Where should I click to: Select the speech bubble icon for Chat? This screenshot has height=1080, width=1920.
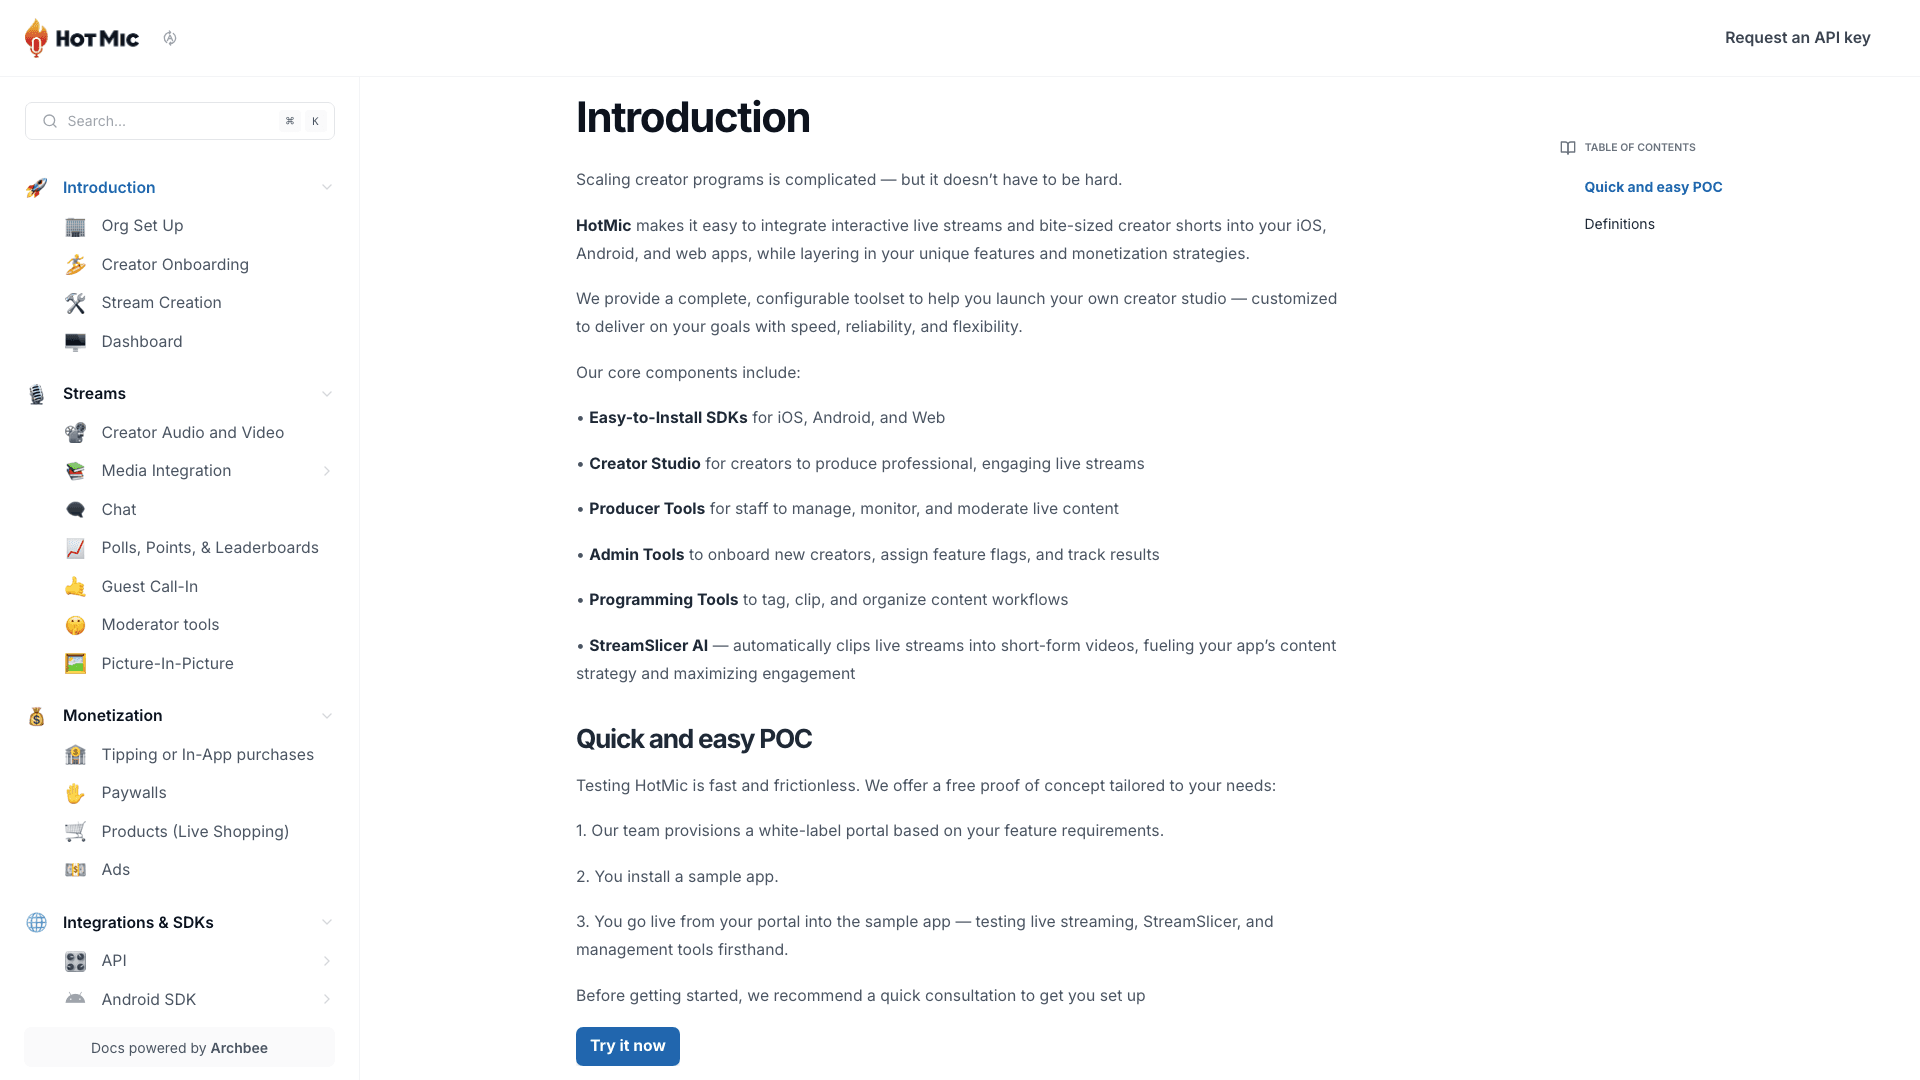click(x=75, y=509)
